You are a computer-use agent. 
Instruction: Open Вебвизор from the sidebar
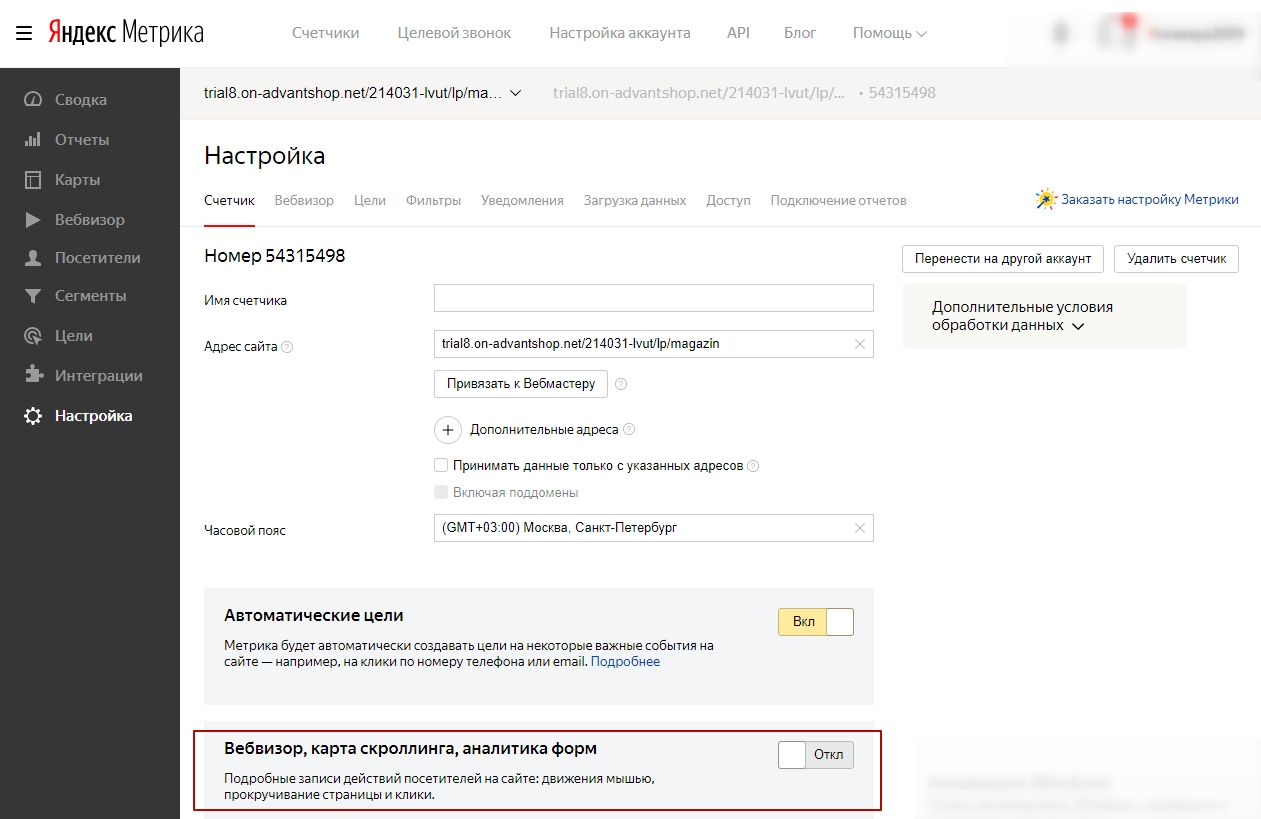click(x=80, y=219)
